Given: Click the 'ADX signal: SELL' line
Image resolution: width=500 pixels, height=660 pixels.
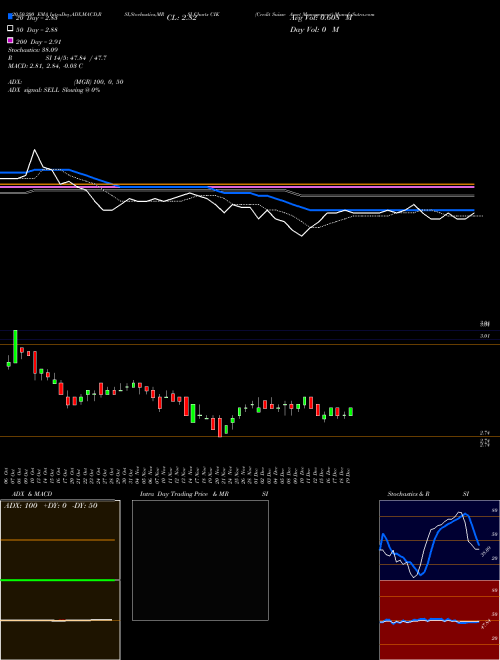Looking at the screenshot, I should (54, 90).
